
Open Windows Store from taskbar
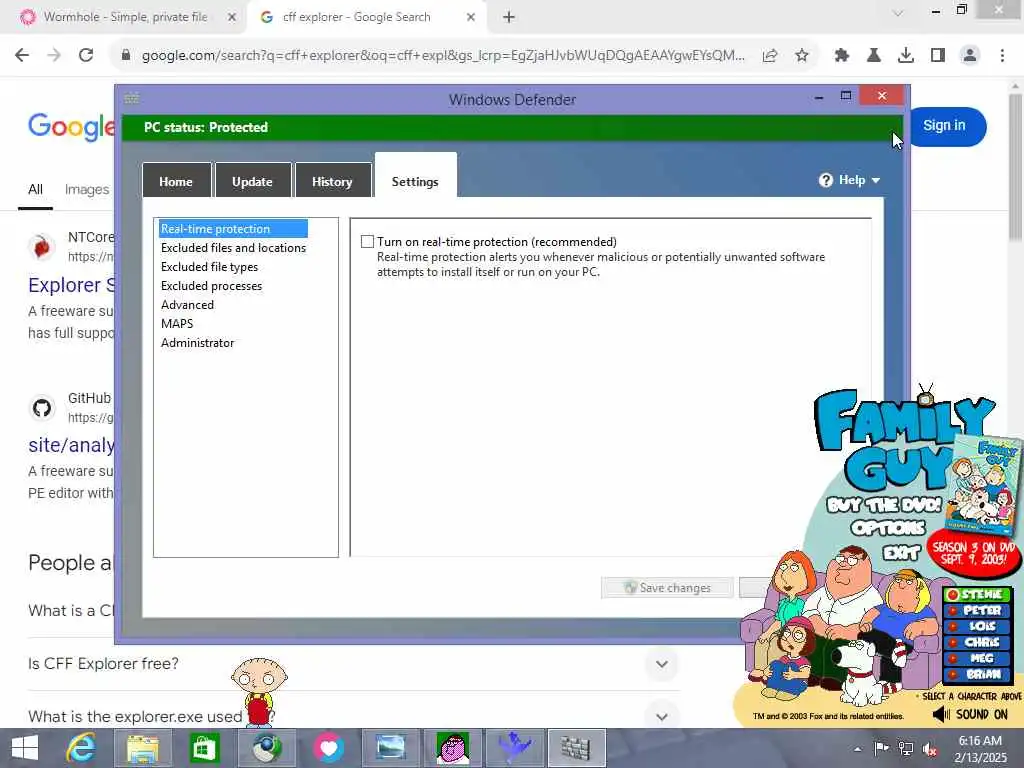pyautogui.click(x=204, y=748)
